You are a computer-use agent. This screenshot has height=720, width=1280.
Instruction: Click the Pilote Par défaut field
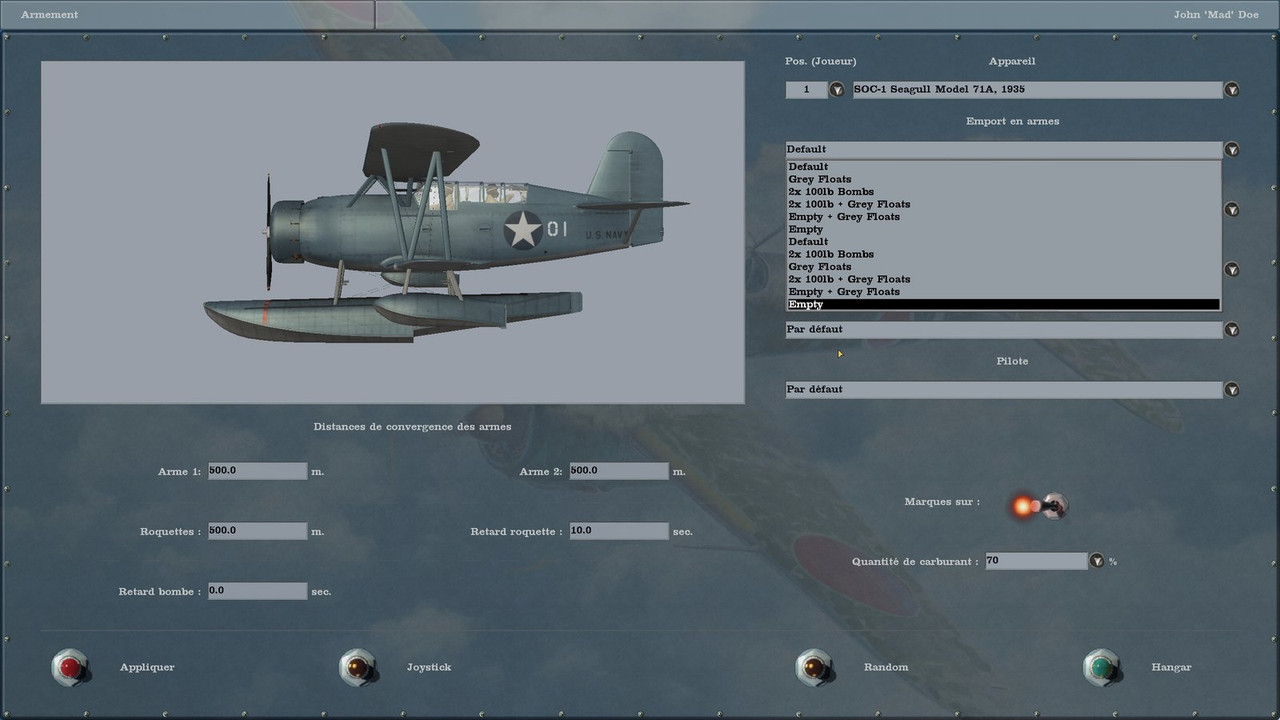point(1004,390)
